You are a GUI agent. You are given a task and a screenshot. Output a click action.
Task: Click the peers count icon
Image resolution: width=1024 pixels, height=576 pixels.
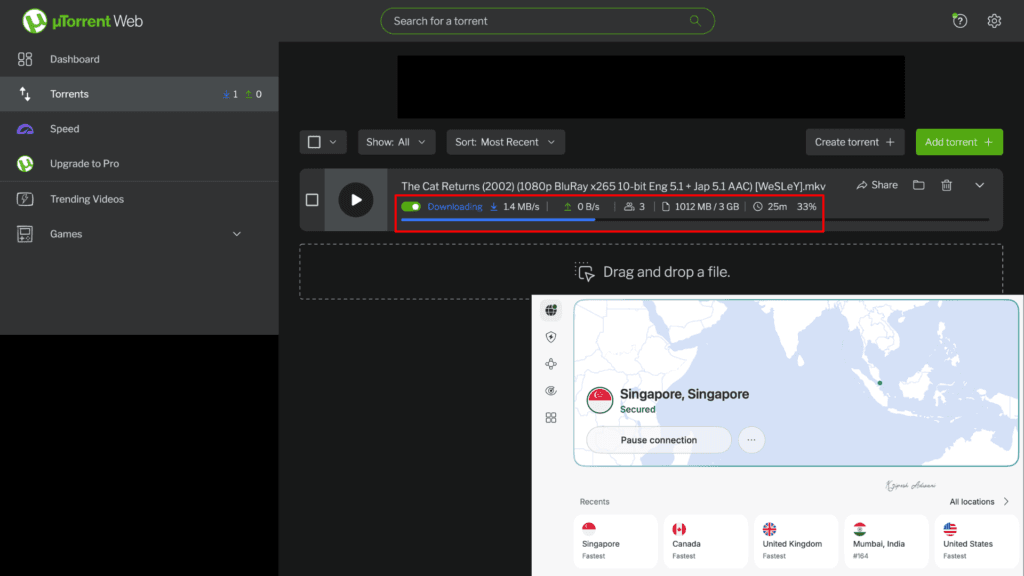629,206
